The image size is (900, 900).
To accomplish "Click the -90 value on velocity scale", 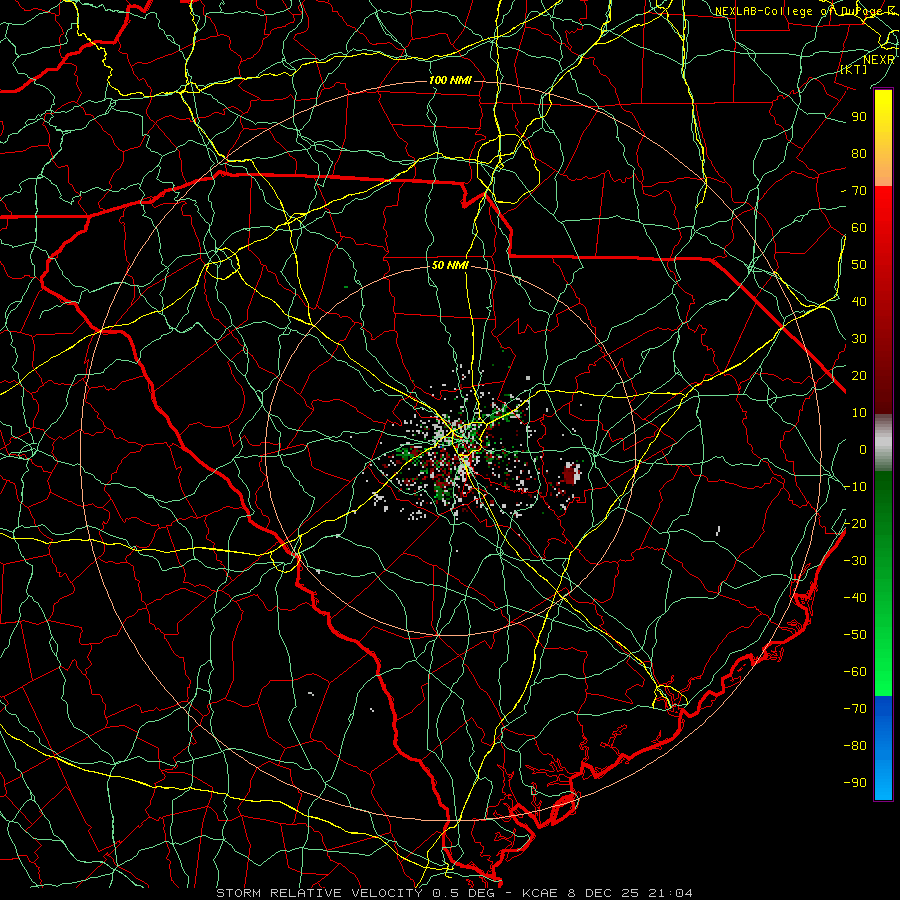I will (x=855, y=783).
